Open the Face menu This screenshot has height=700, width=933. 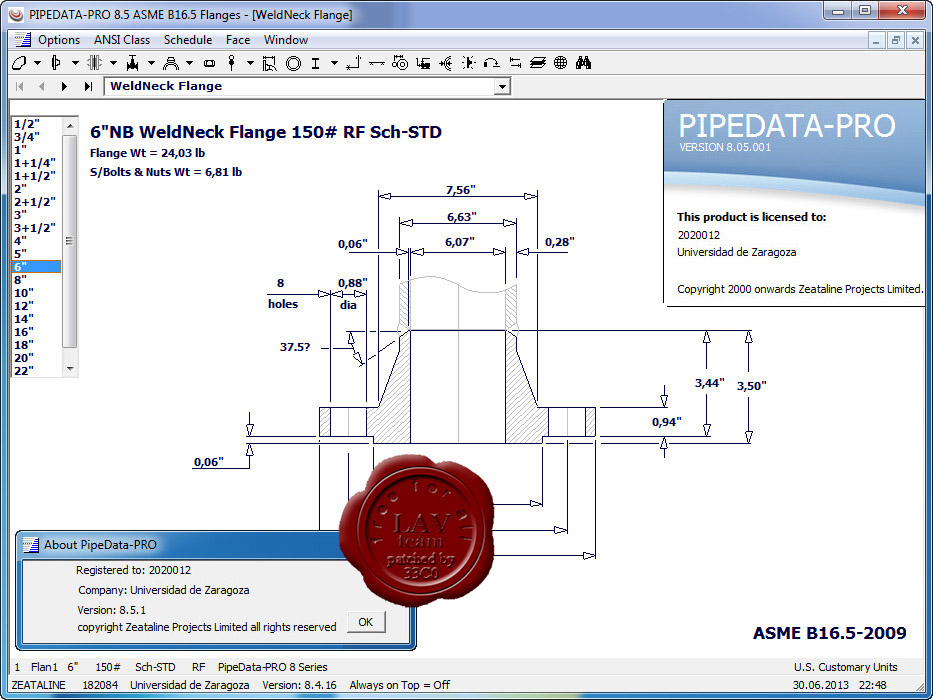(x=238, y=40)
